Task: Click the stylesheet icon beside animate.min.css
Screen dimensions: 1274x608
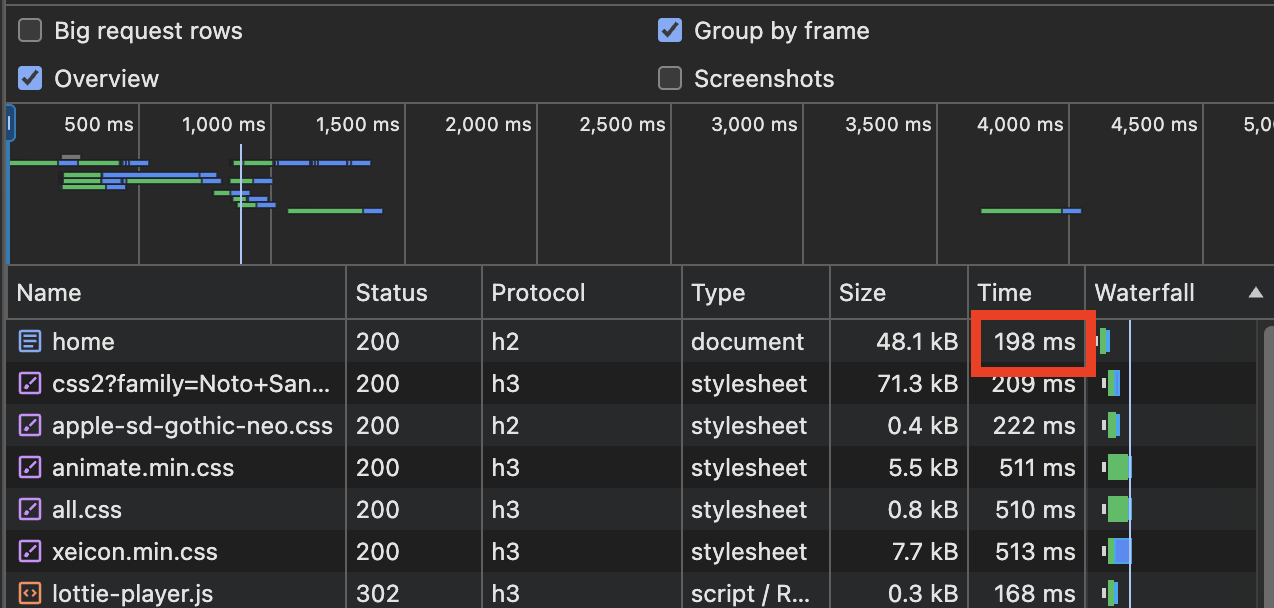Action: [30, 468]
